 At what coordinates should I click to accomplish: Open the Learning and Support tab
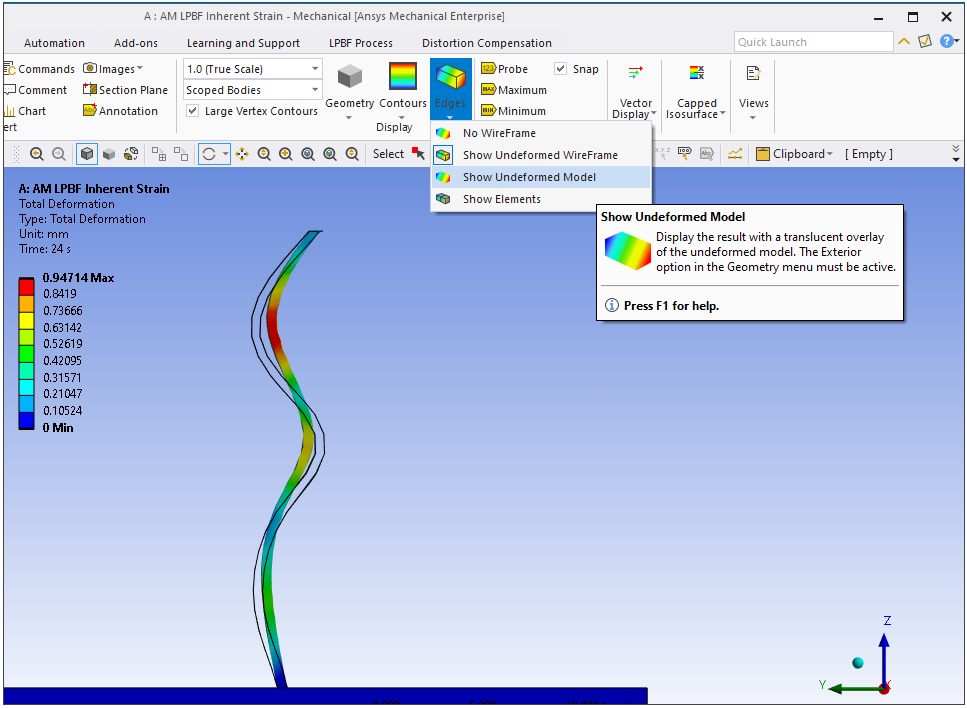[x=243, y=43]
